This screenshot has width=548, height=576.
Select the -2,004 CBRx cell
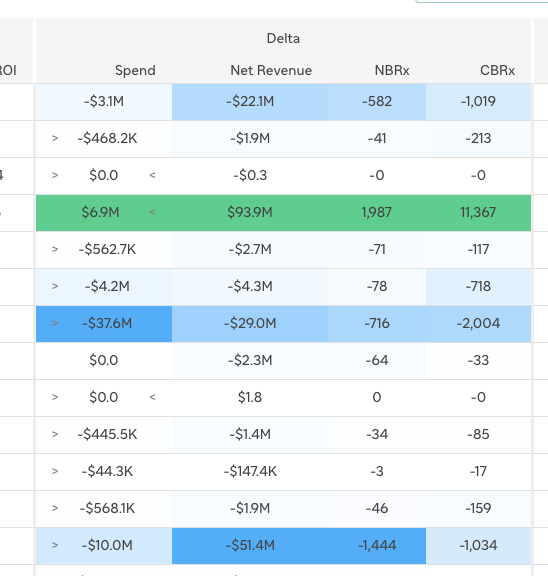[x=478, y=323]
